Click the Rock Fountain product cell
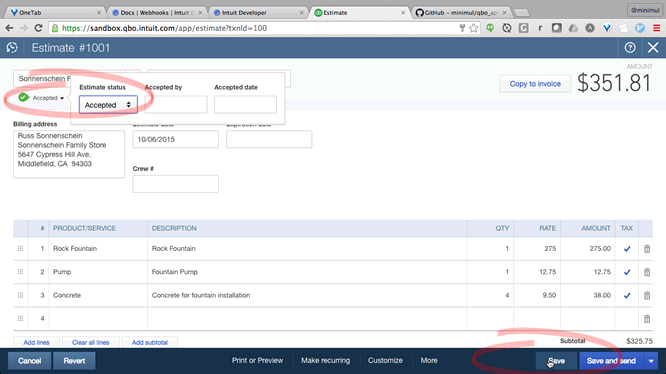Screen dimensions: 666x374 (98, 249)
